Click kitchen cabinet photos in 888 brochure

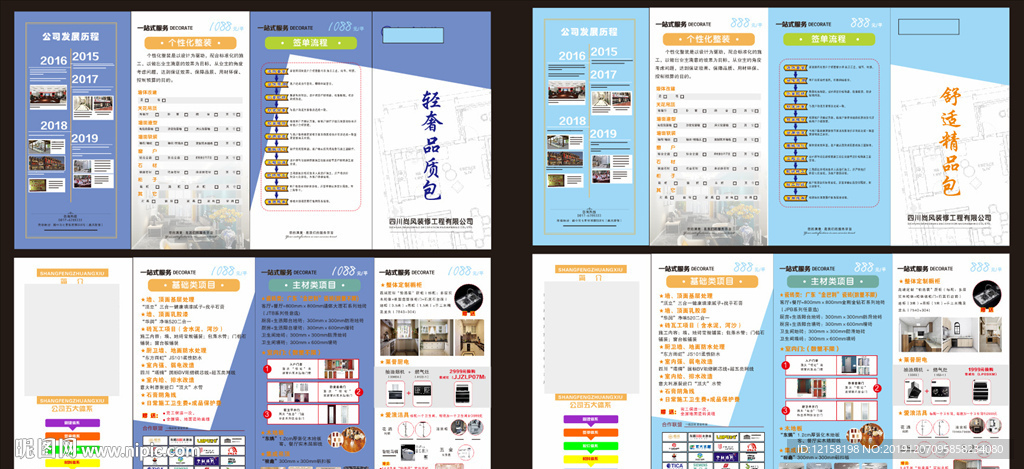pos(948,334)
